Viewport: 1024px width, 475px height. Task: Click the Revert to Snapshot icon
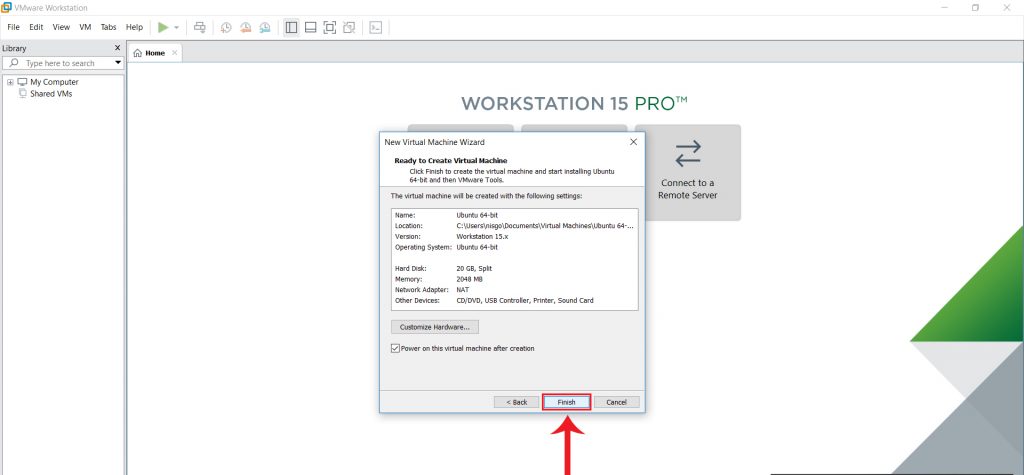(x=246, y=27)
